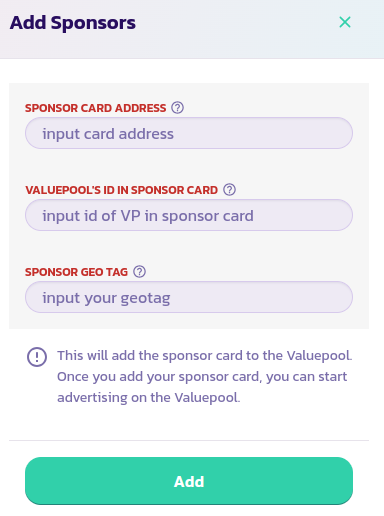Close the Add Sponsors dialog
This screenshot has height=516, width=384.
click(345, 22)
